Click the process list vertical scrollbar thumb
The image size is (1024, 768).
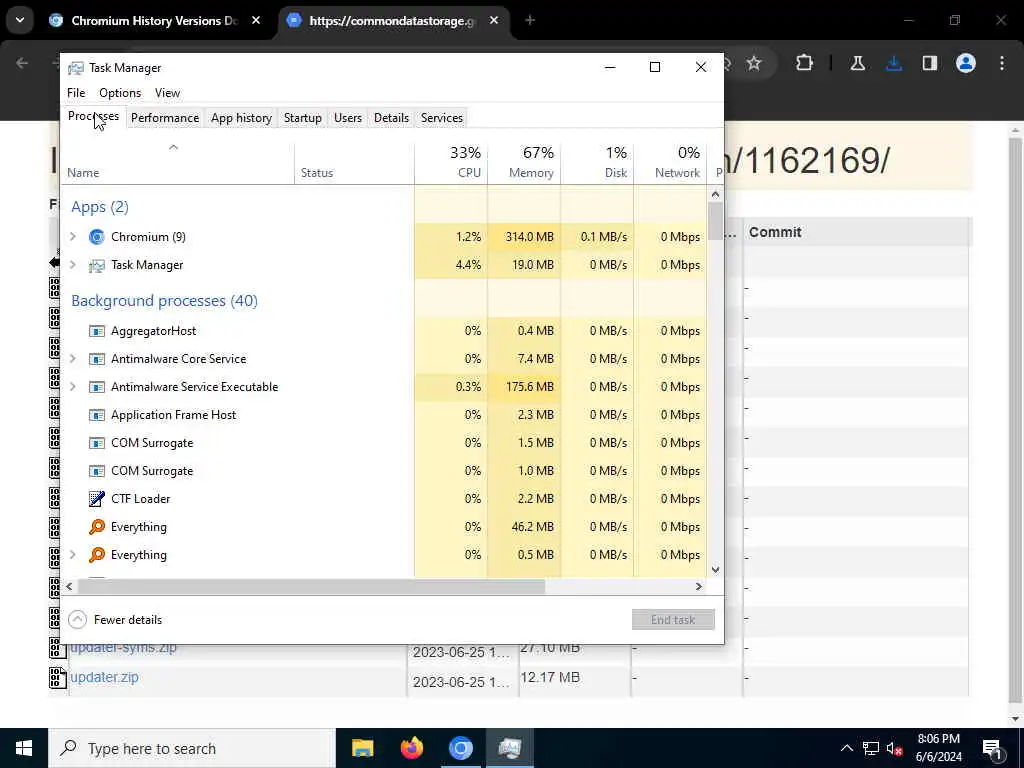[x=715, y=221]
